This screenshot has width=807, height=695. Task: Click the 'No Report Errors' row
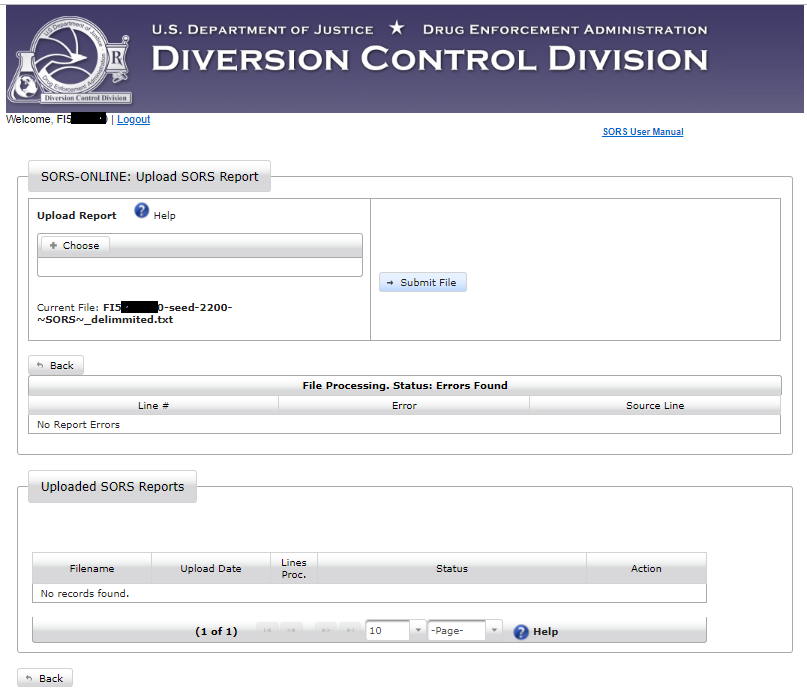point(405,425)
